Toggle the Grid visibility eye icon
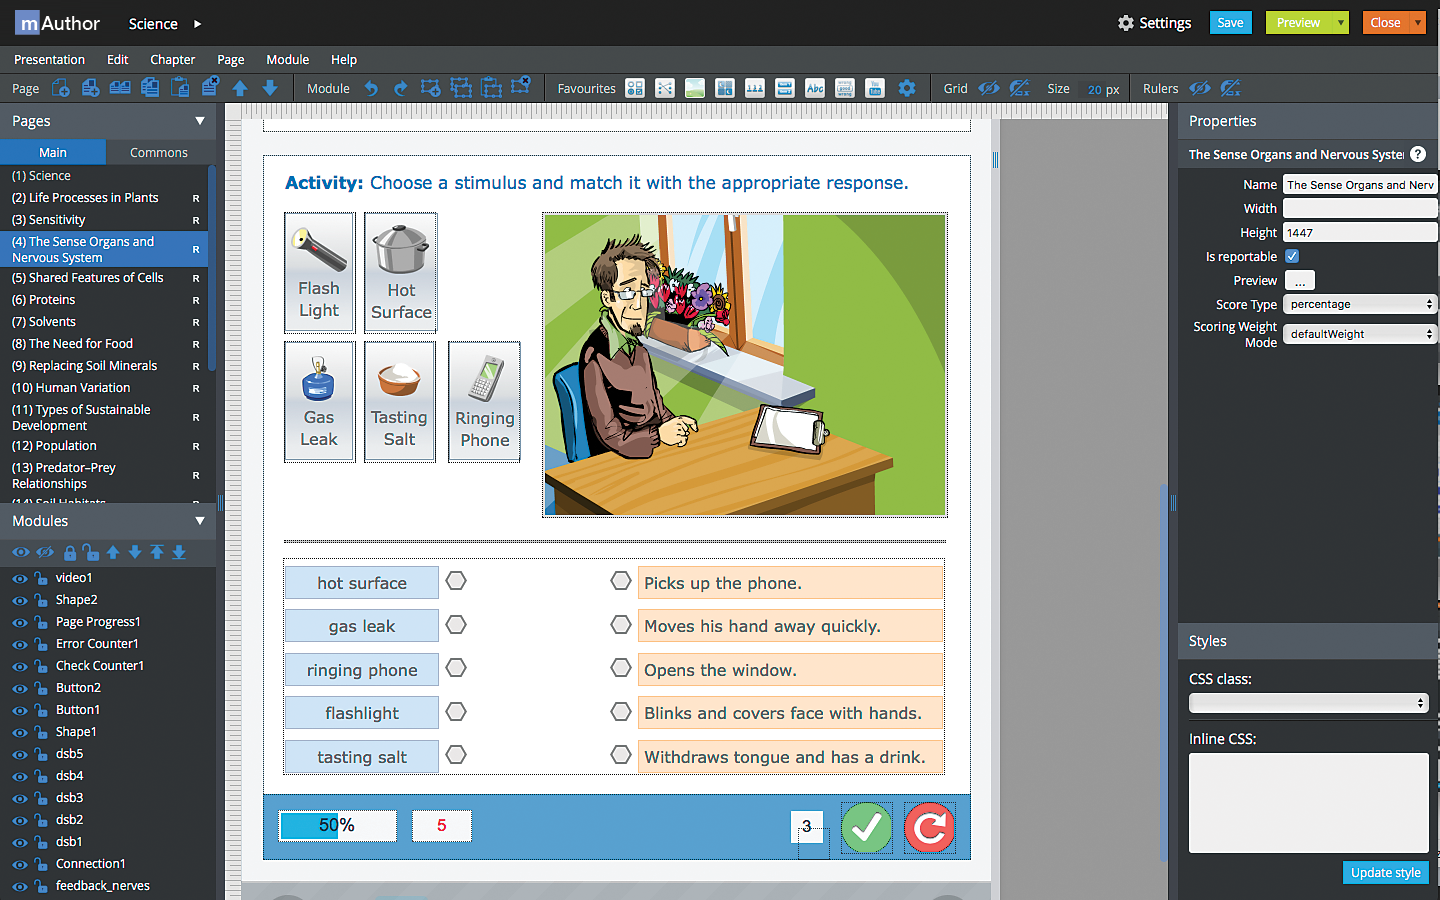This screenshot has width=1440, height=900. pyautogui.click(x=988, y=88)
